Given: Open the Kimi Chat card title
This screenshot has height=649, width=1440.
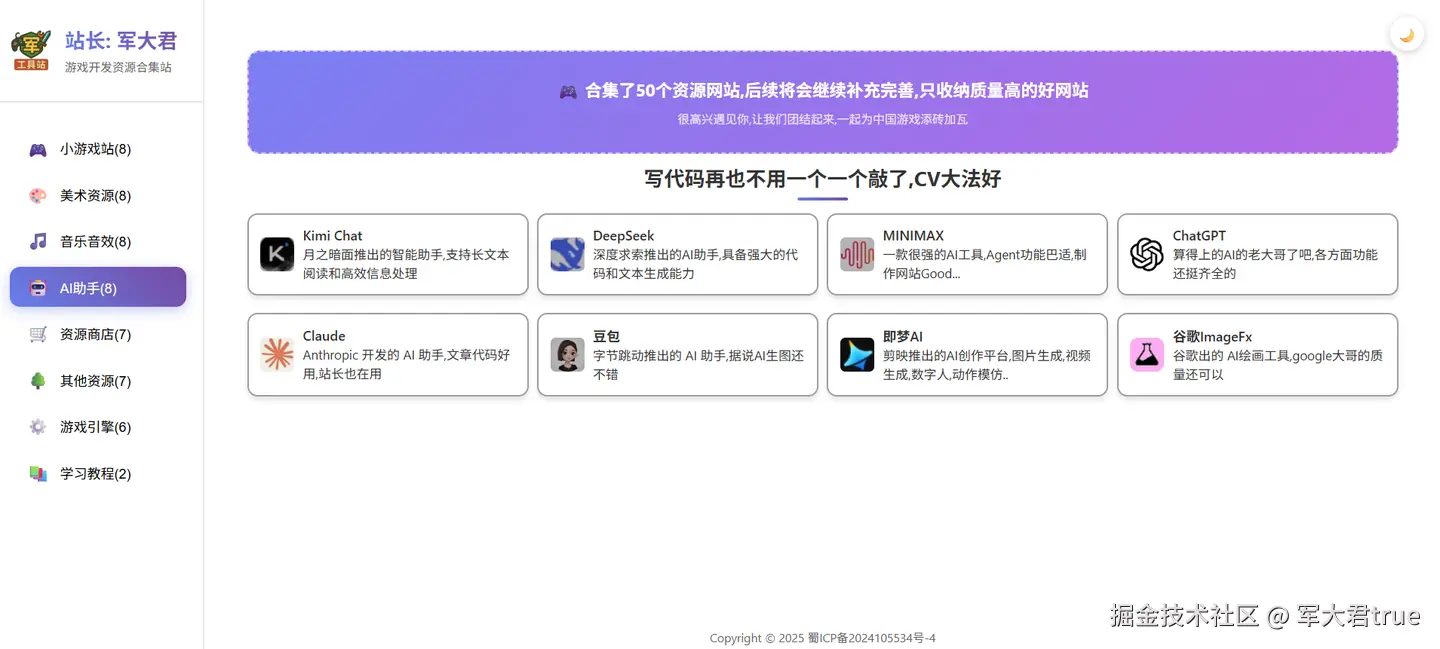Looking at the screenshot, I should pyautogui.click(x=333, y=236).
